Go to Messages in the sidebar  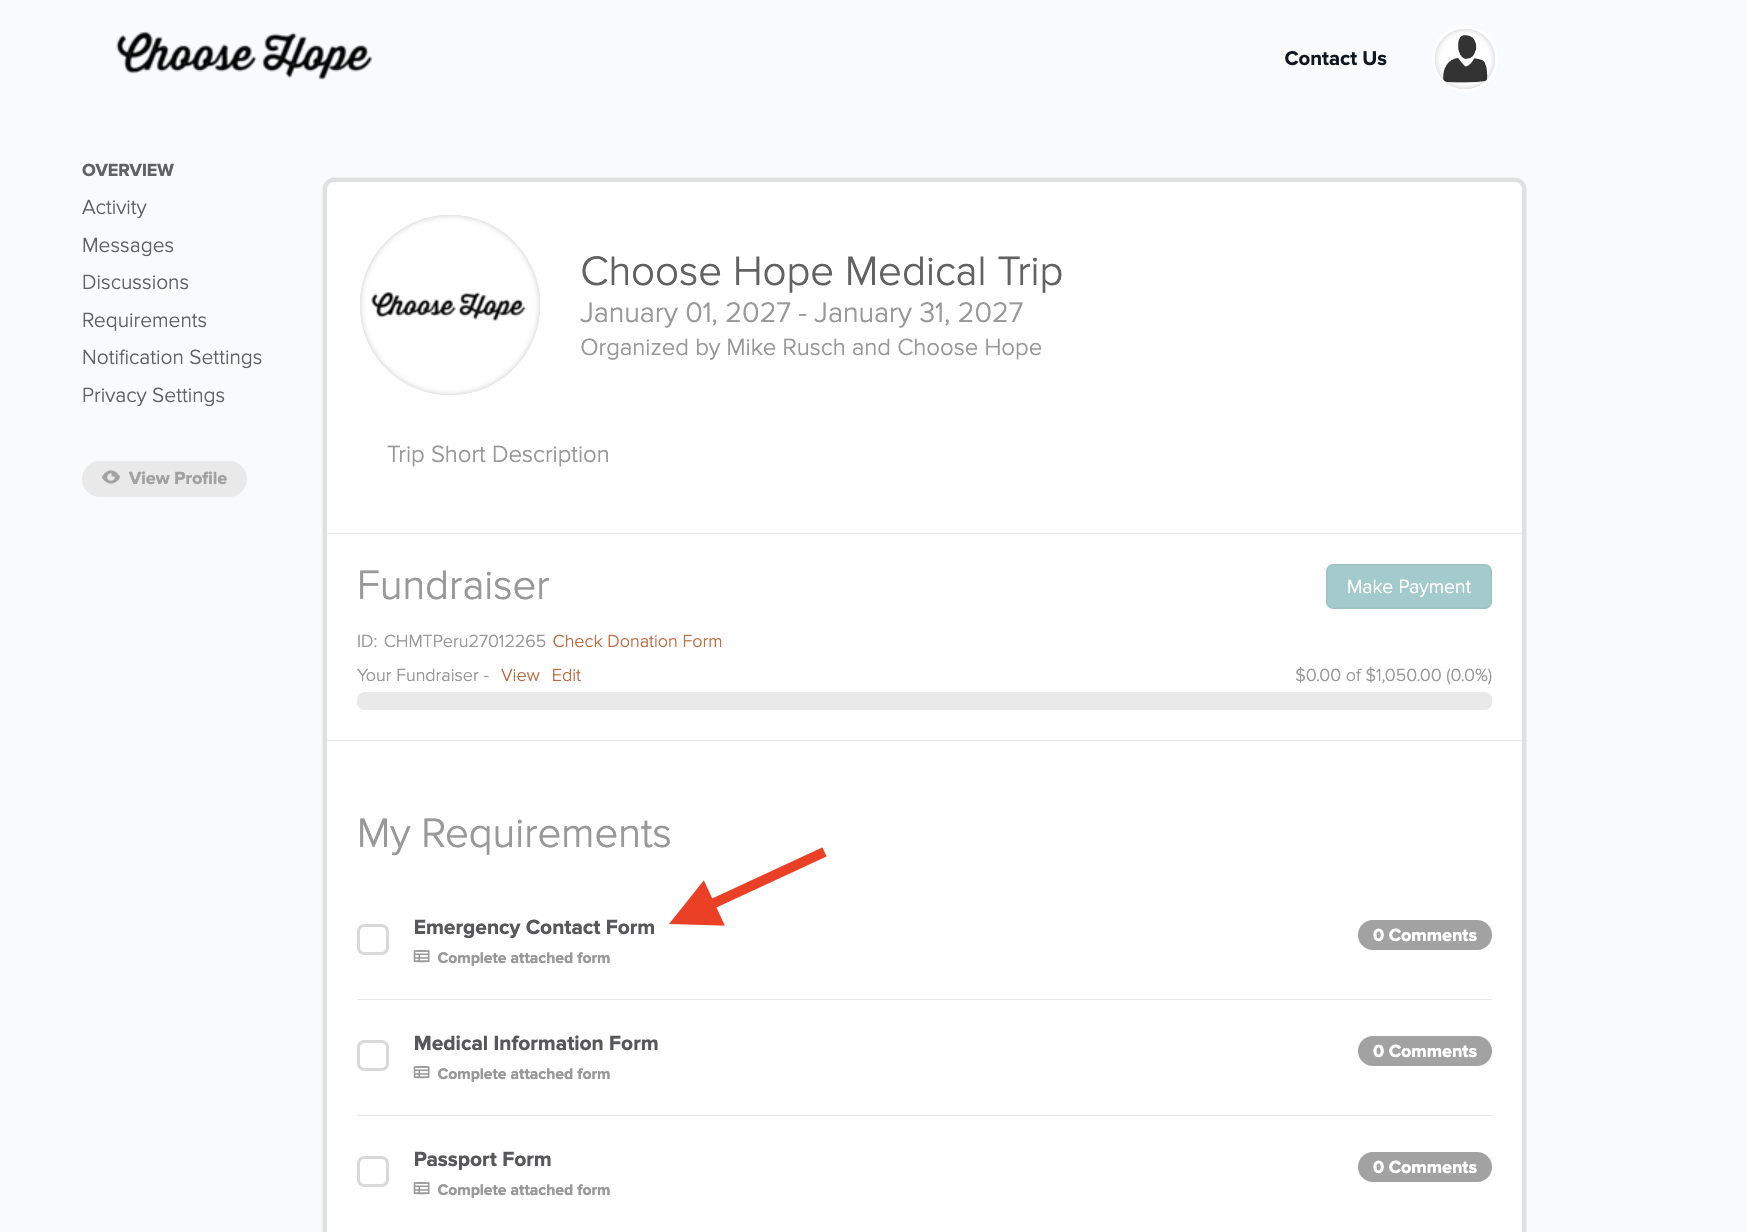(x=128, y=245)
